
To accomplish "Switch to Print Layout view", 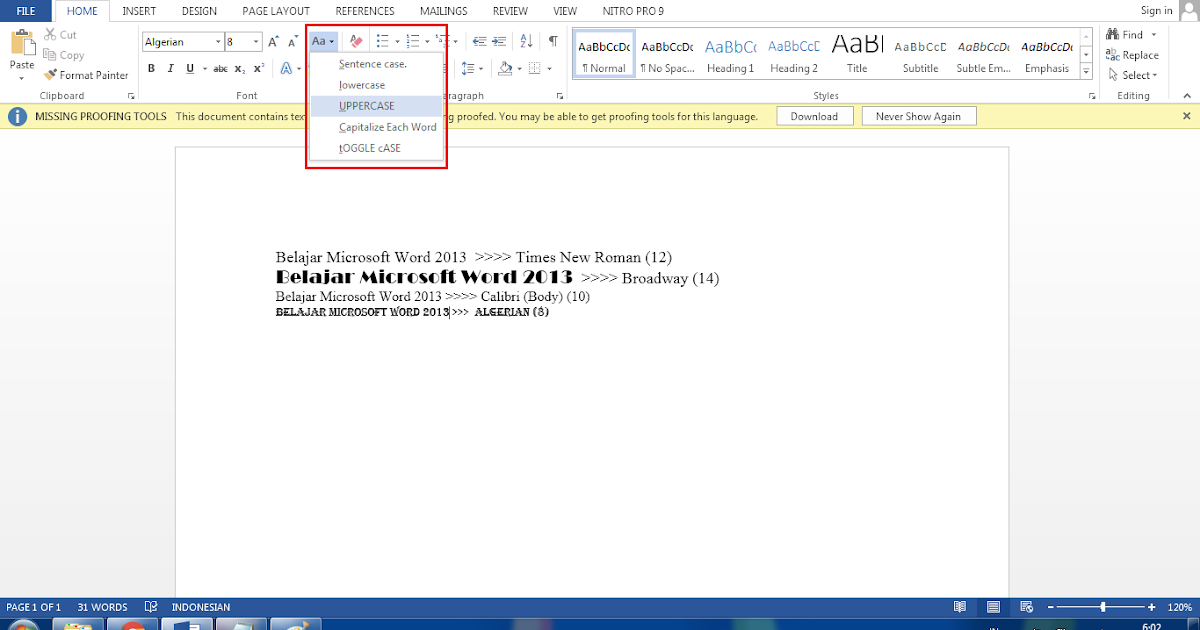I will [x=993, y=607].
